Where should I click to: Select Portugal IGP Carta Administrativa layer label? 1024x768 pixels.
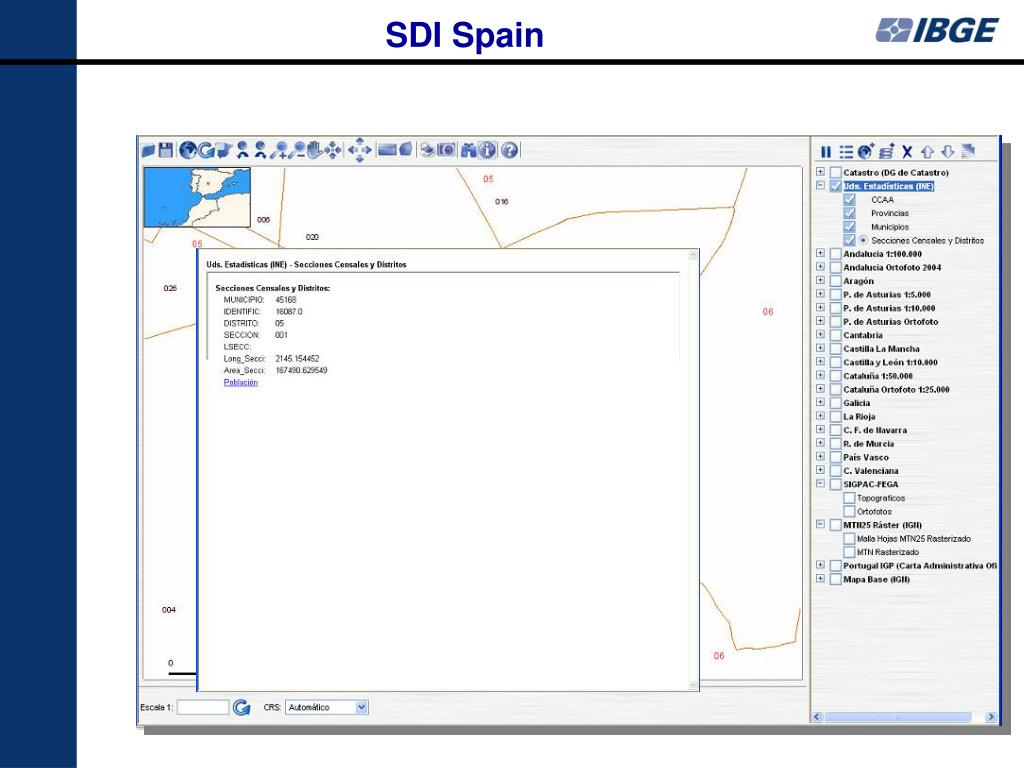pyautogui.click(x=920, y=566)
